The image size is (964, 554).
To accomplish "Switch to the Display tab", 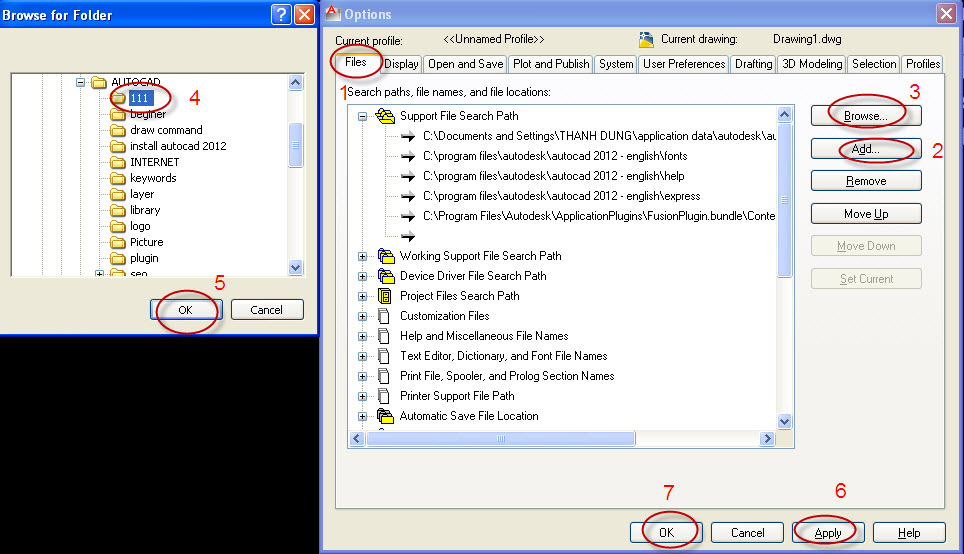I will point(401,64).
